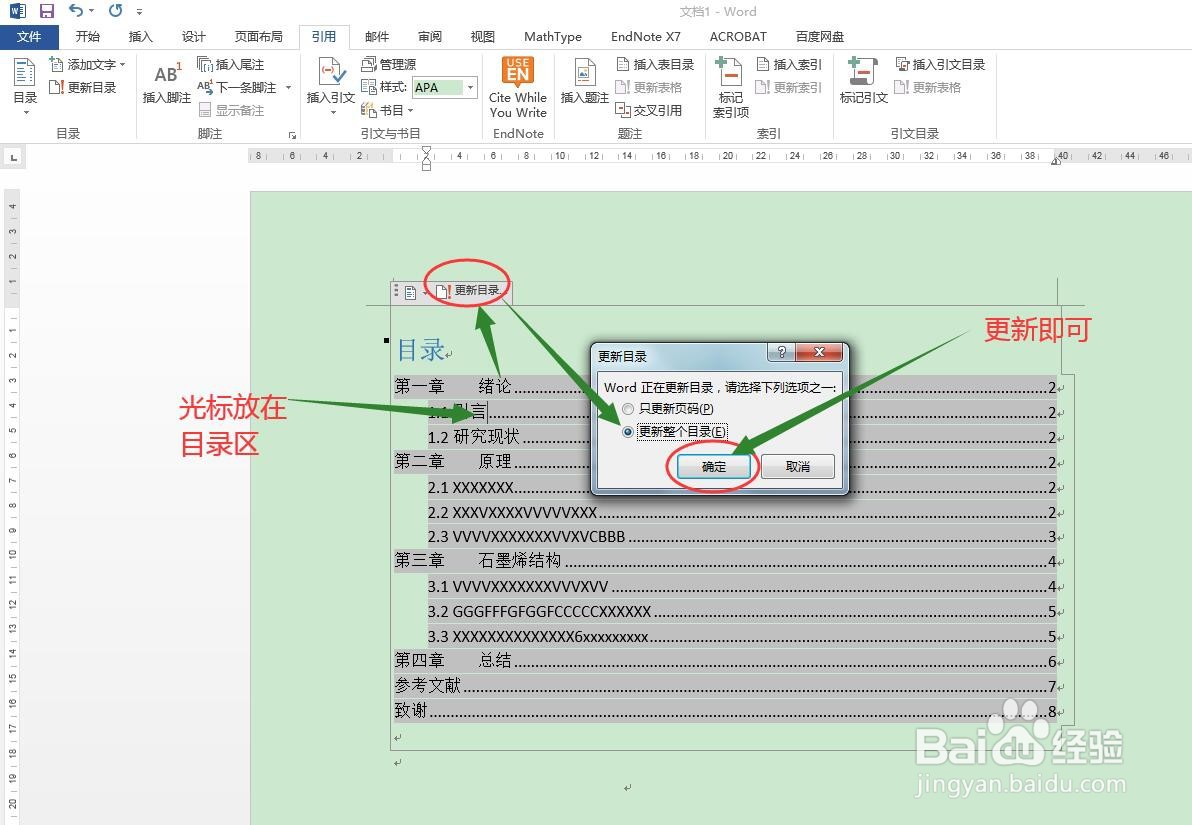This screenshot has height=825, width=1192.
Task: Open the footnote group dialog launcher
Action: pyautogui.click(x=292, y=135)
